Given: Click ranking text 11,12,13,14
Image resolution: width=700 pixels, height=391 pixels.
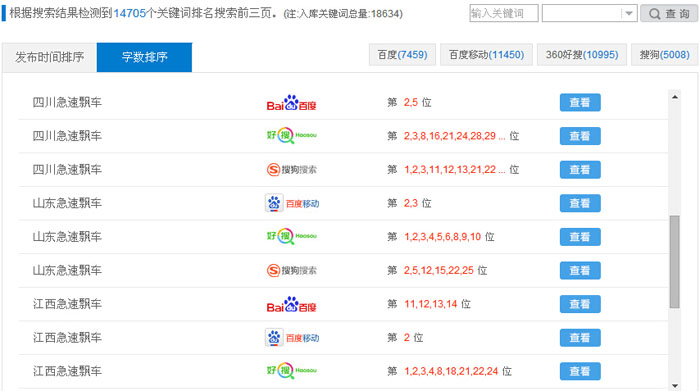Looking at the screenshot, I should tap(430, 304).
